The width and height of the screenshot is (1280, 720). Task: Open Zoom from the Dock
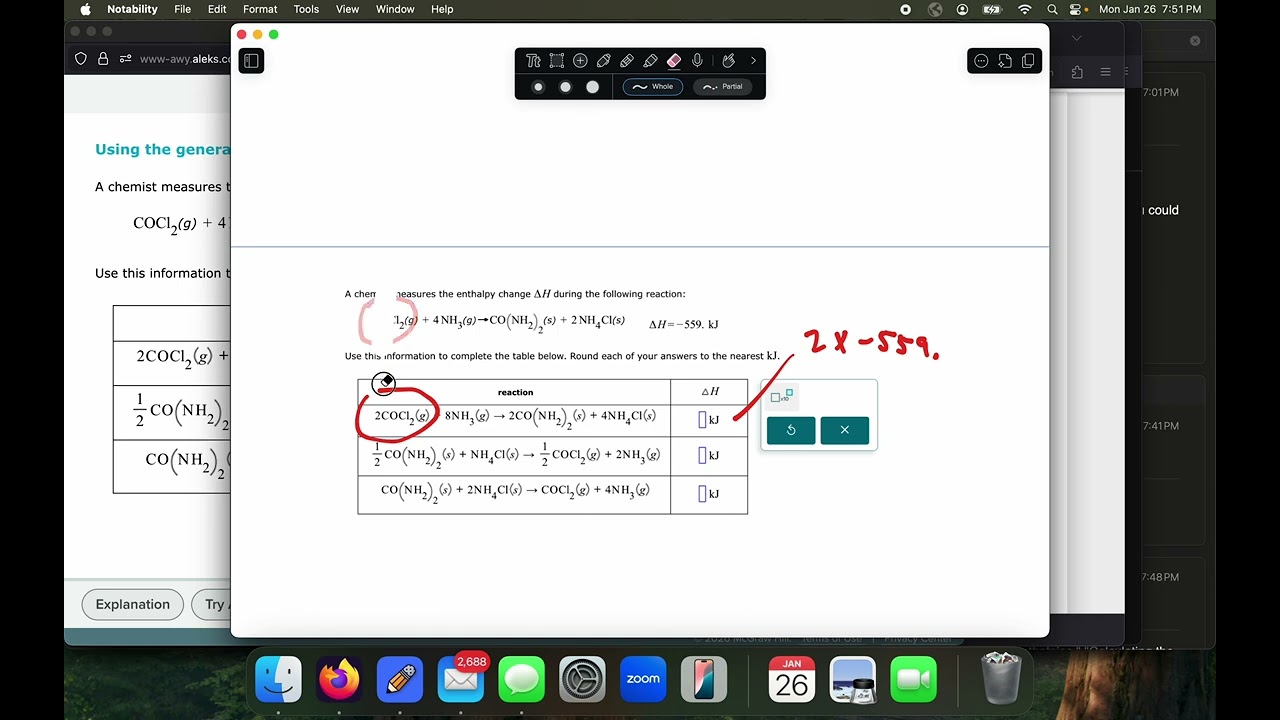[643, 680]
